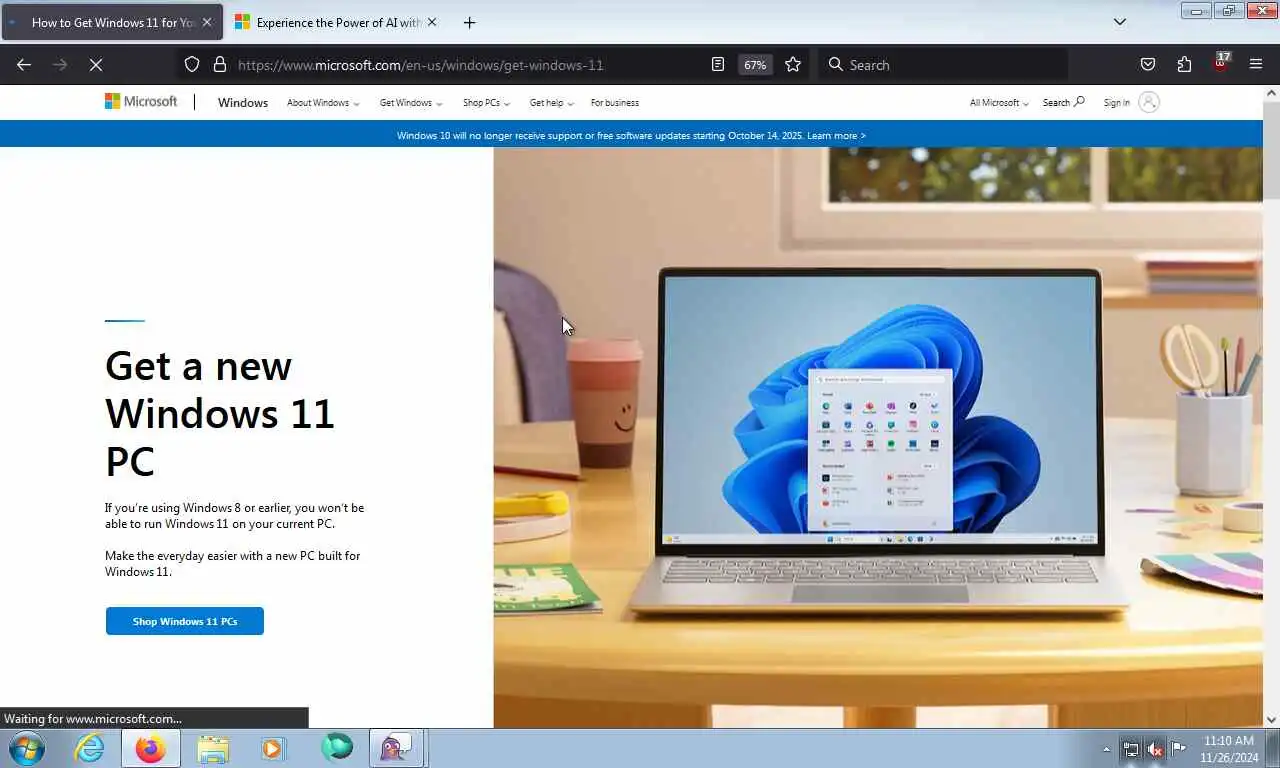The height and width of the screenshot is (768, 1280).
Task: Open the Microsoft logo home link
Action: tap(141, 102)
